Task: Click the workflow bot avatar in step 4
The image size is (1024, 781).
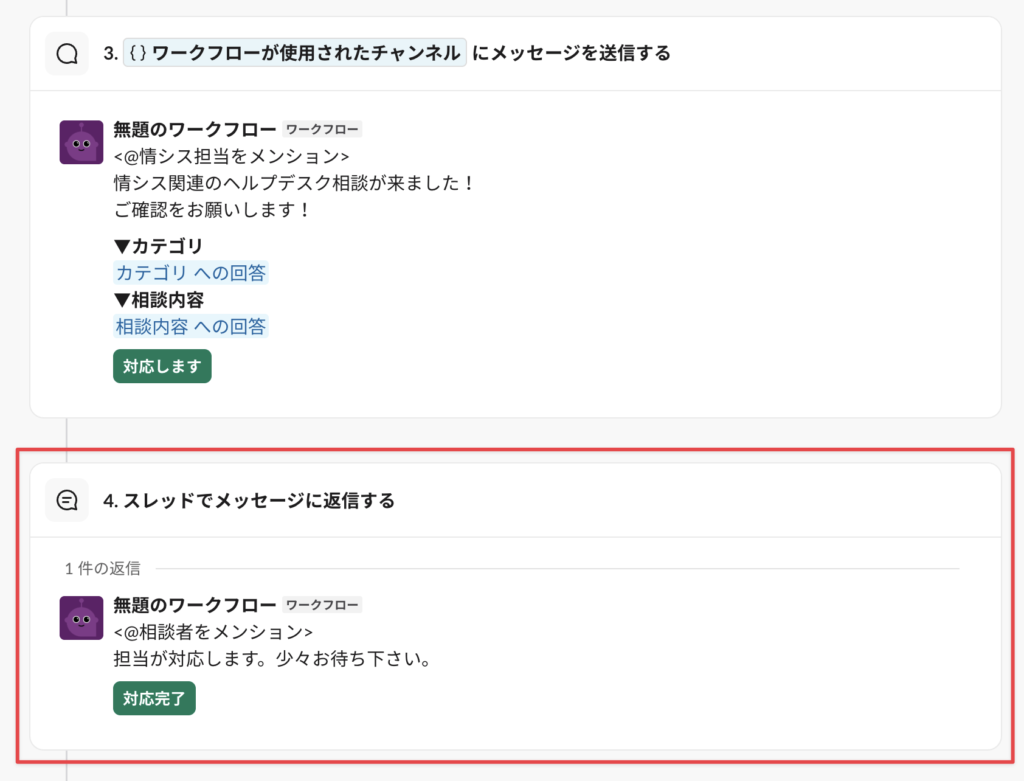Action: pyautogui.click(x=81, y=618)
